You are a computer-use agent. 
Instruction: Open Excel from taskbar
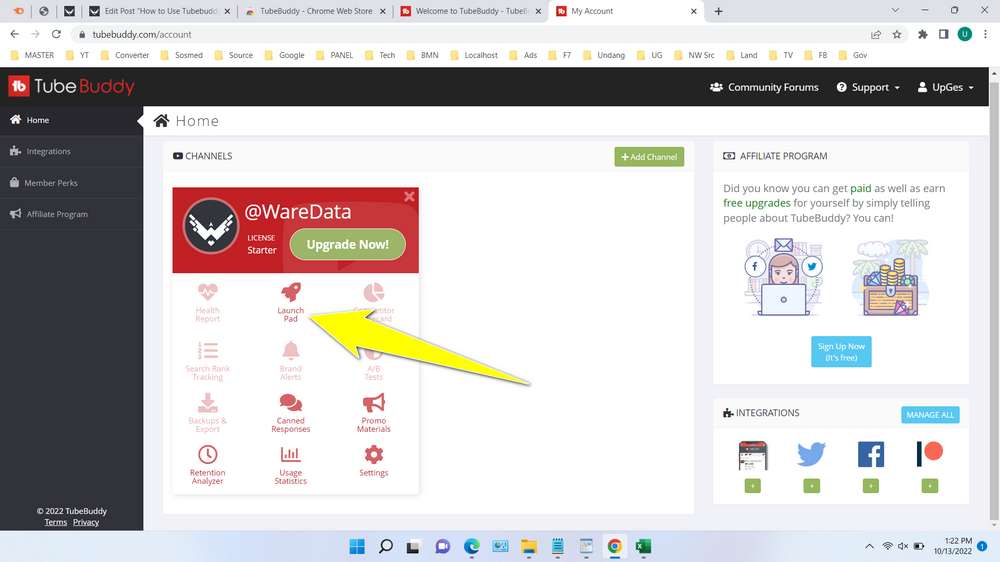pyautogui.click(x=643, y=547)
